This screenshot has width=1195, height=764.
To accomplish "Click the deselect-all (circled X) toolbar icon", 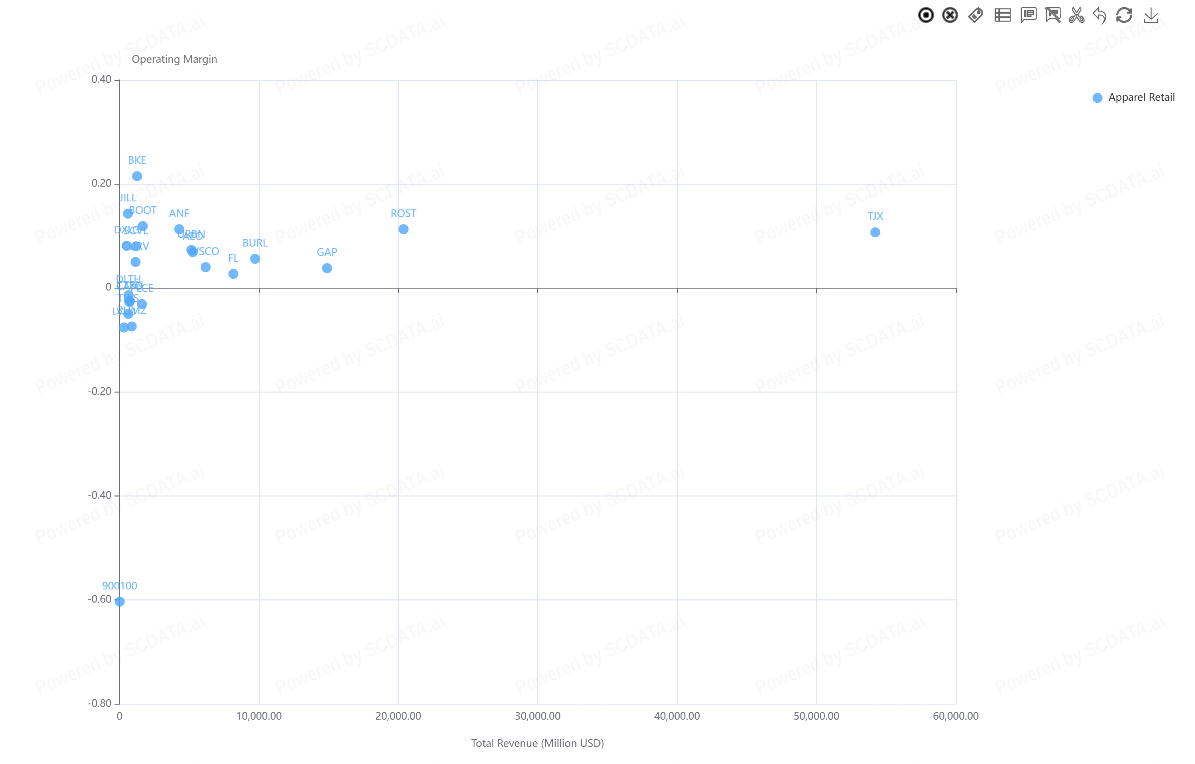I will click(x=950, y=15).
